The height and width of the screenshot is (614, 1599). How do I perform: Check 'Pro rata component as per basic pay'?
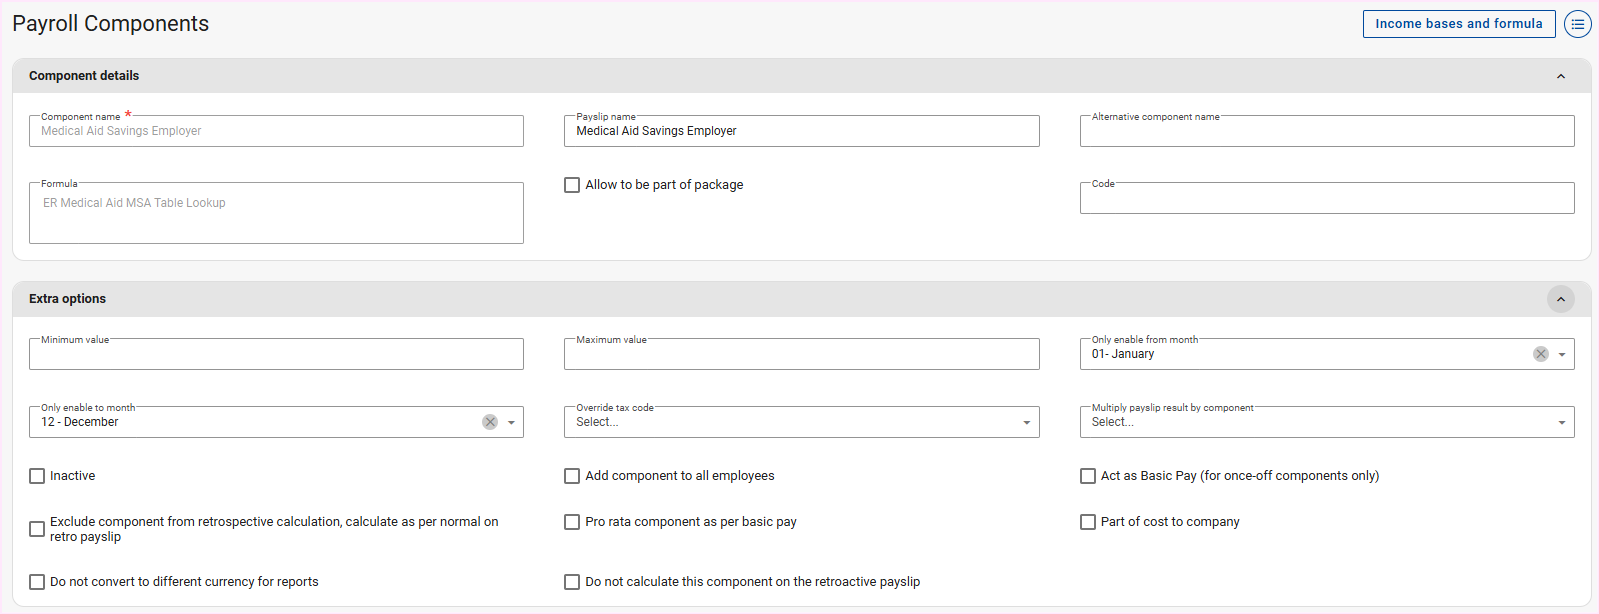(x=572, y=522)
